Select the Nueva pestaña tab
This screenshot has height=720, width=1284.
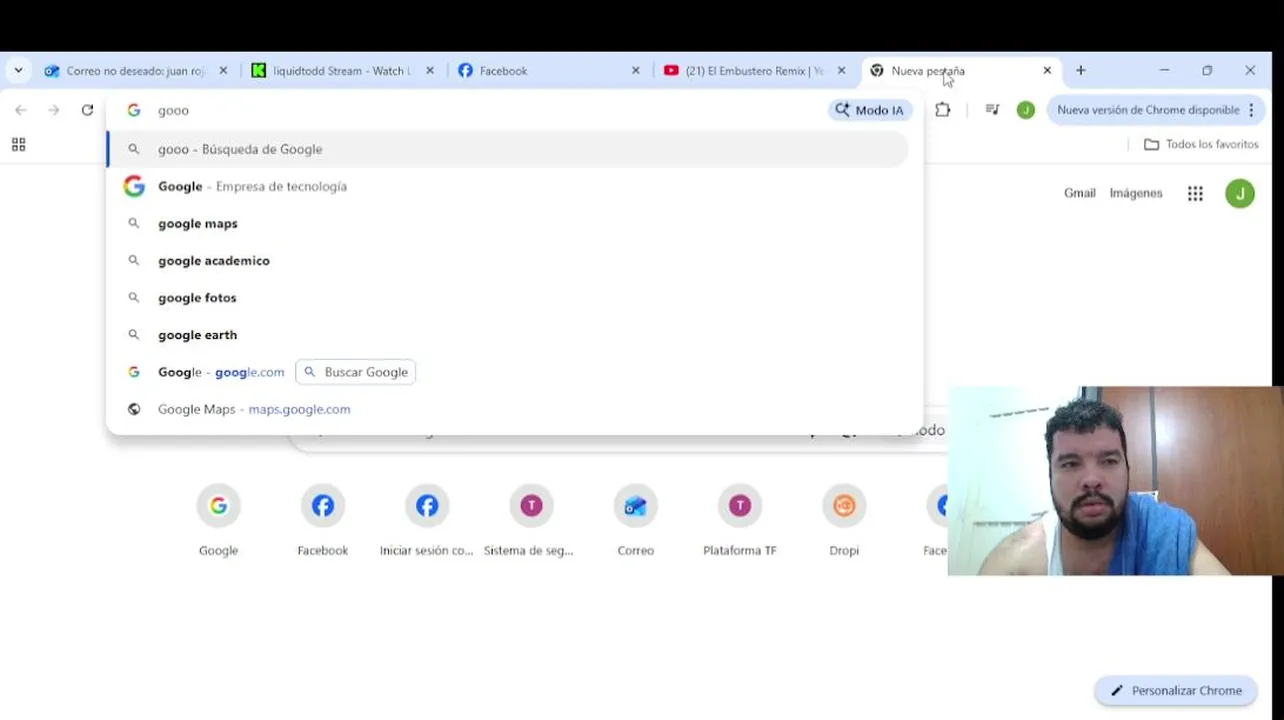961,71
